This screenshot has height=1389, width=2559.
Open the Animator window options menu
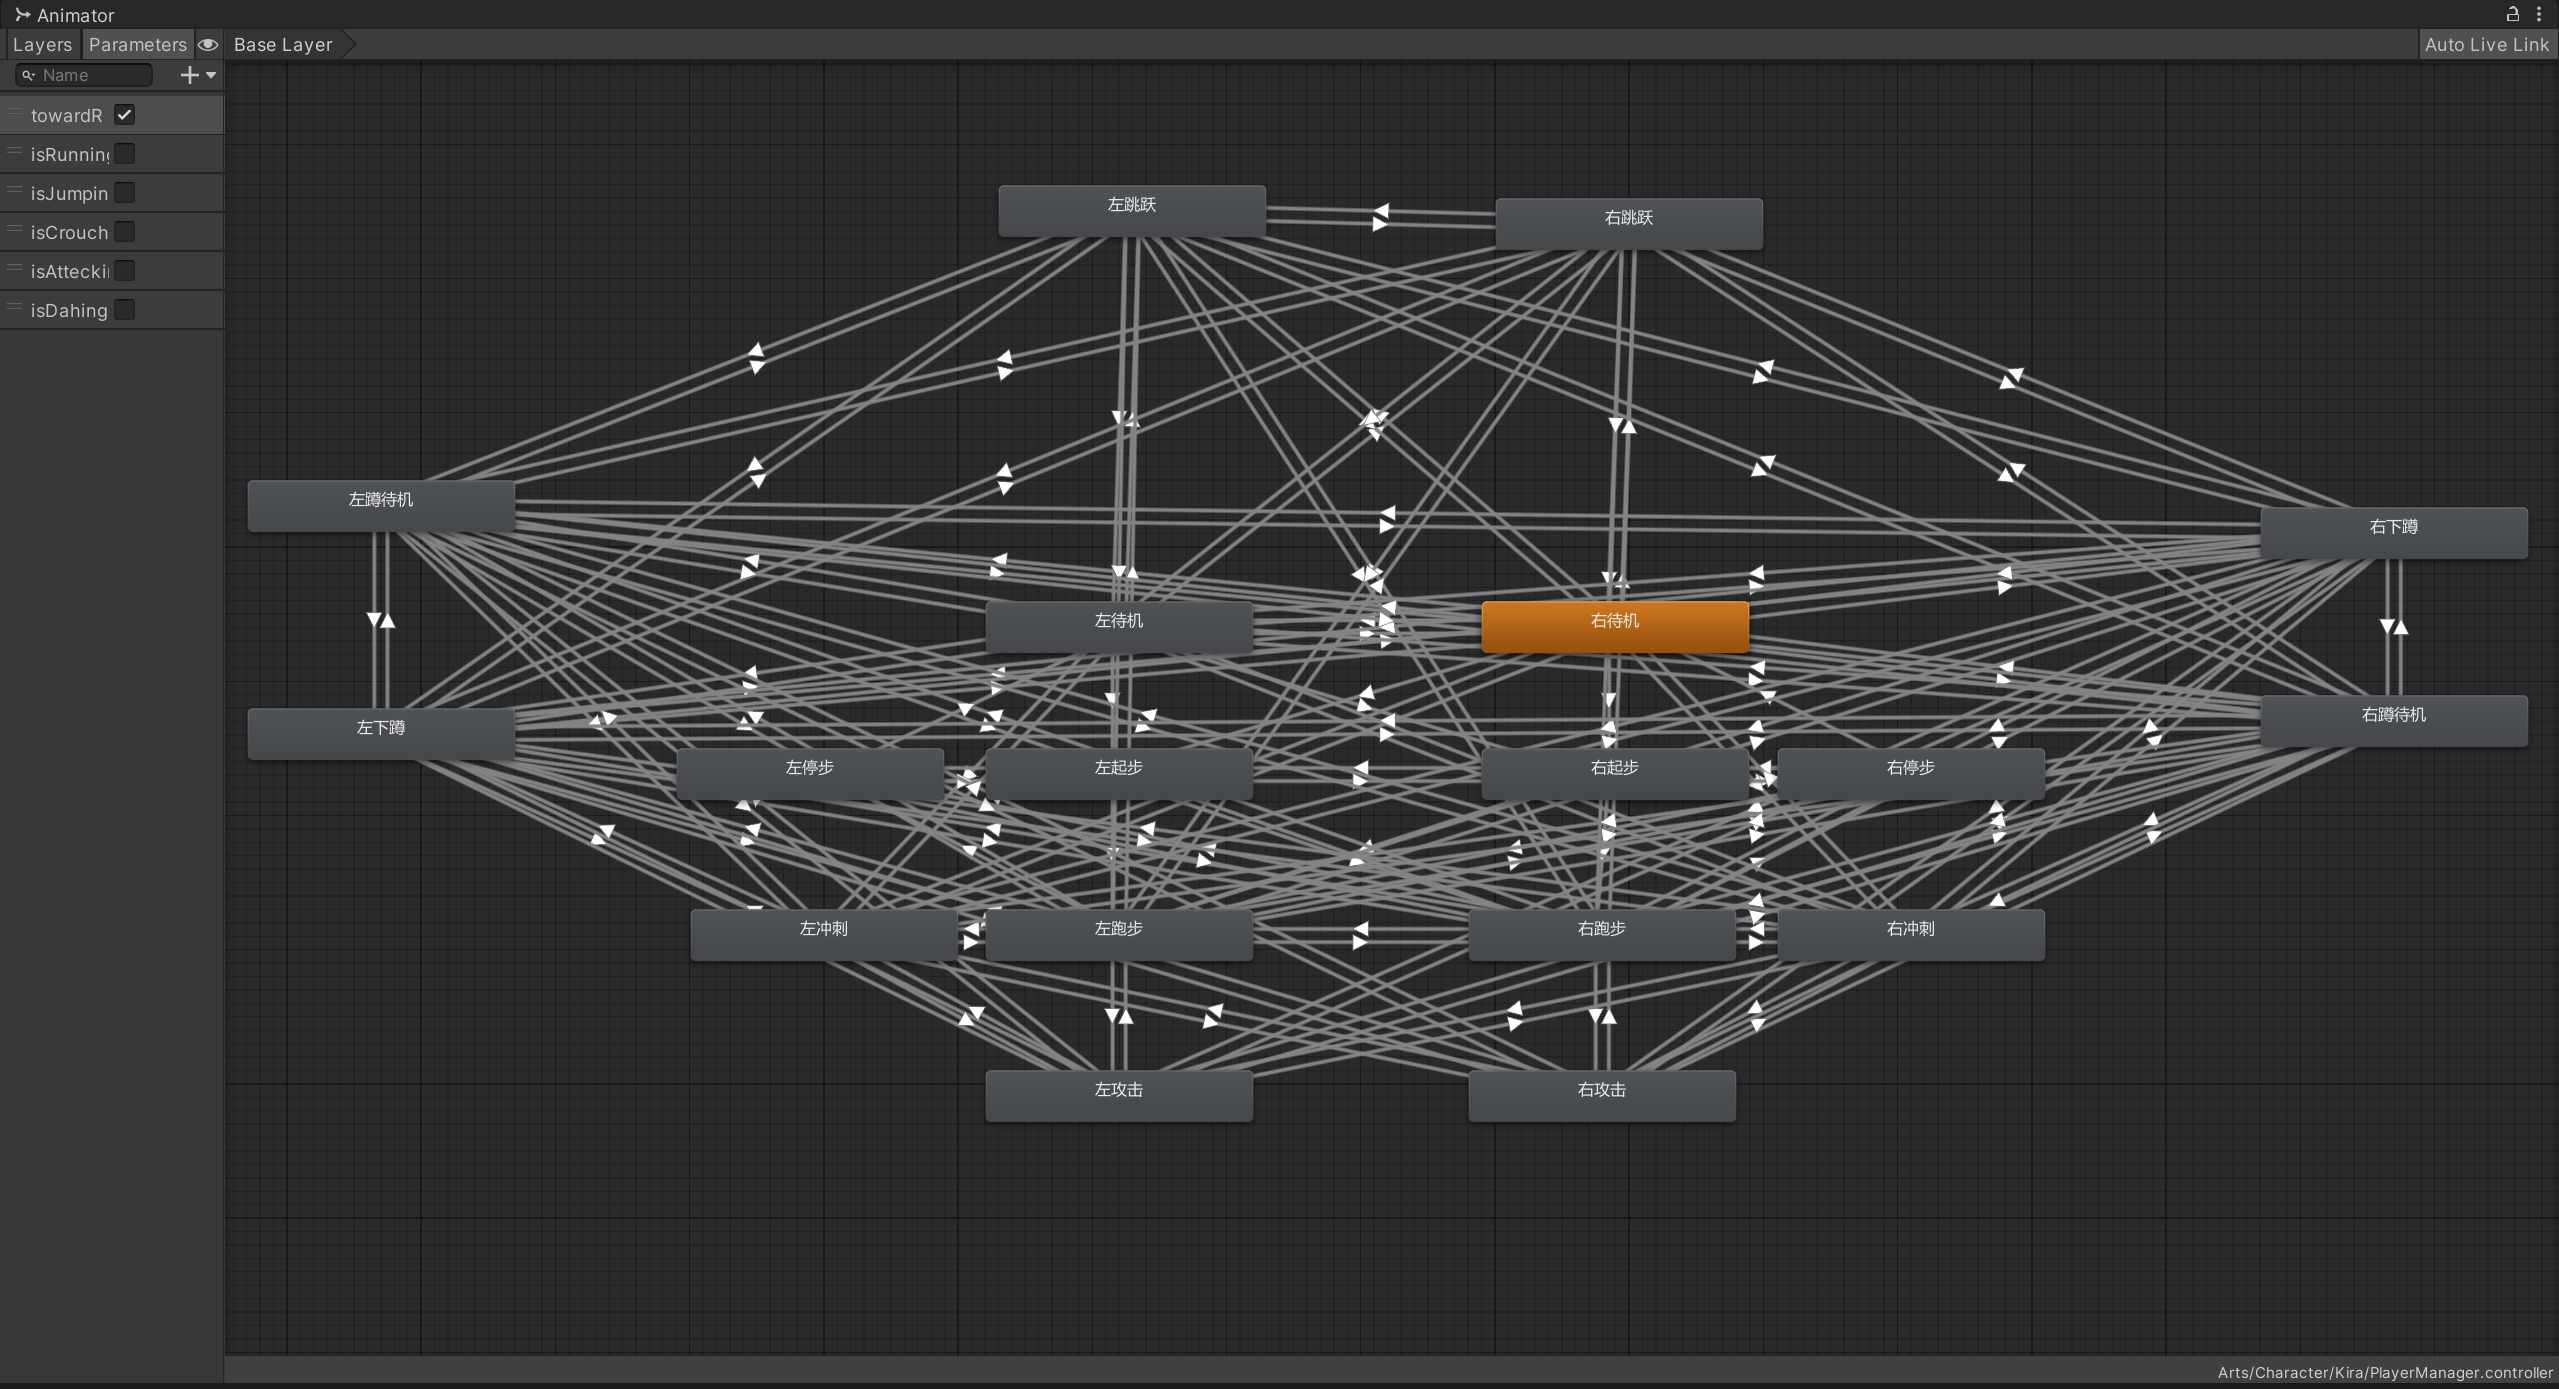point(2539,14)
